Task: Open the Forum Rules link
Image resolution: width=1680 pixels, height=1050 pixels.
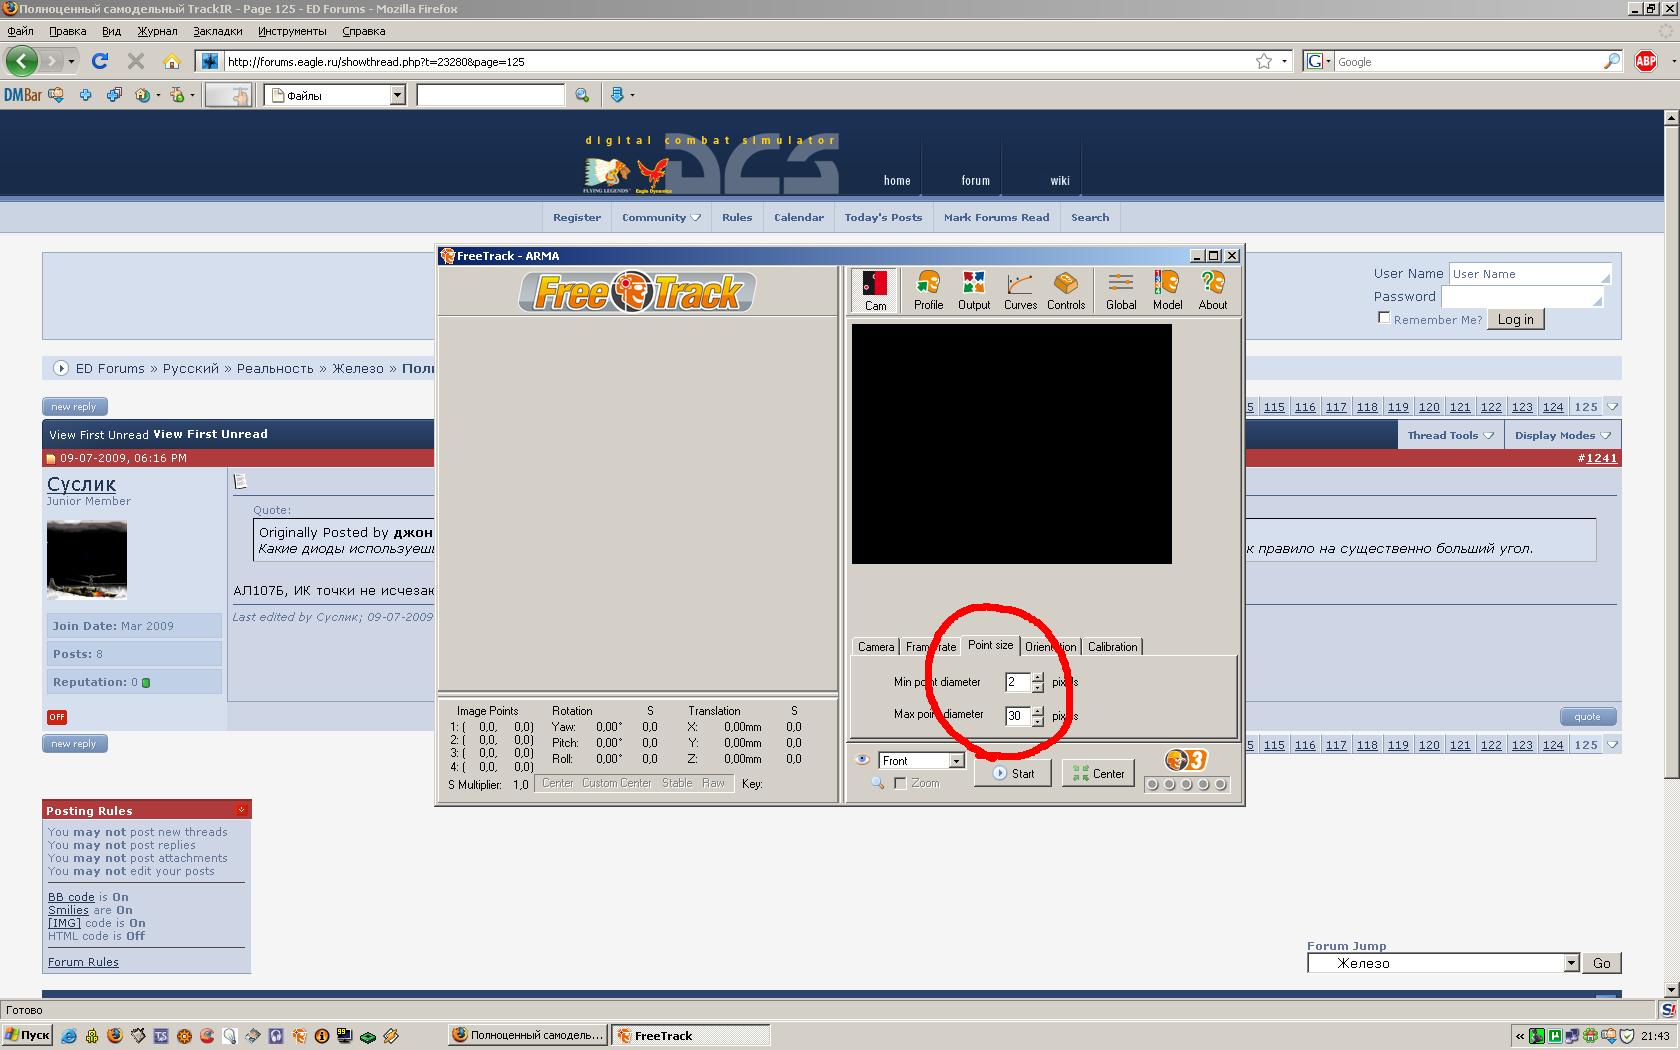Action: [83, 962]
